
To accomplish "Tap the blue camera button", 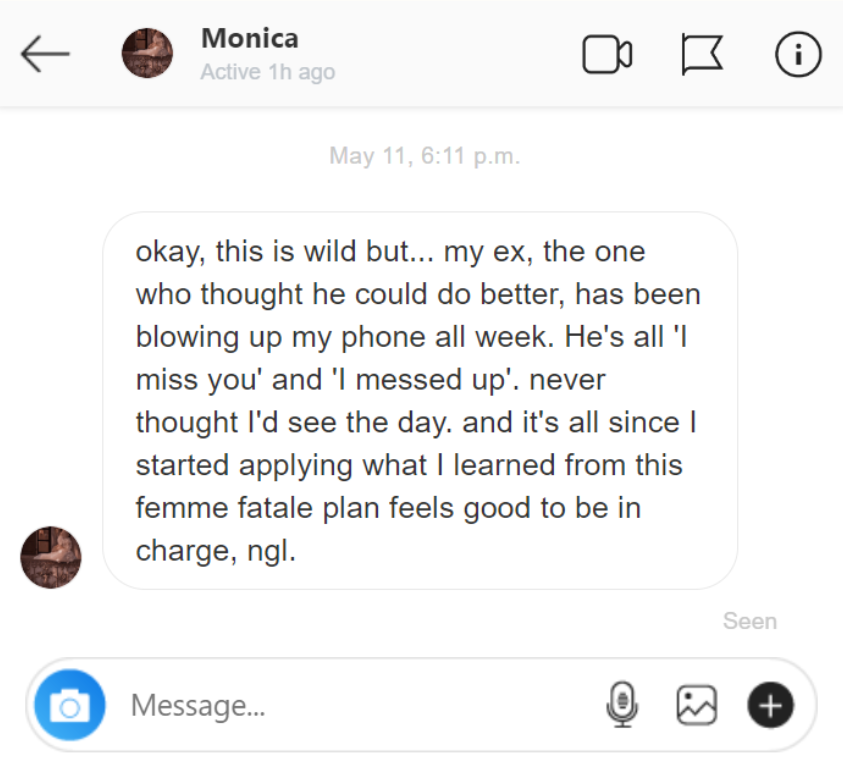I will (70, 706).
